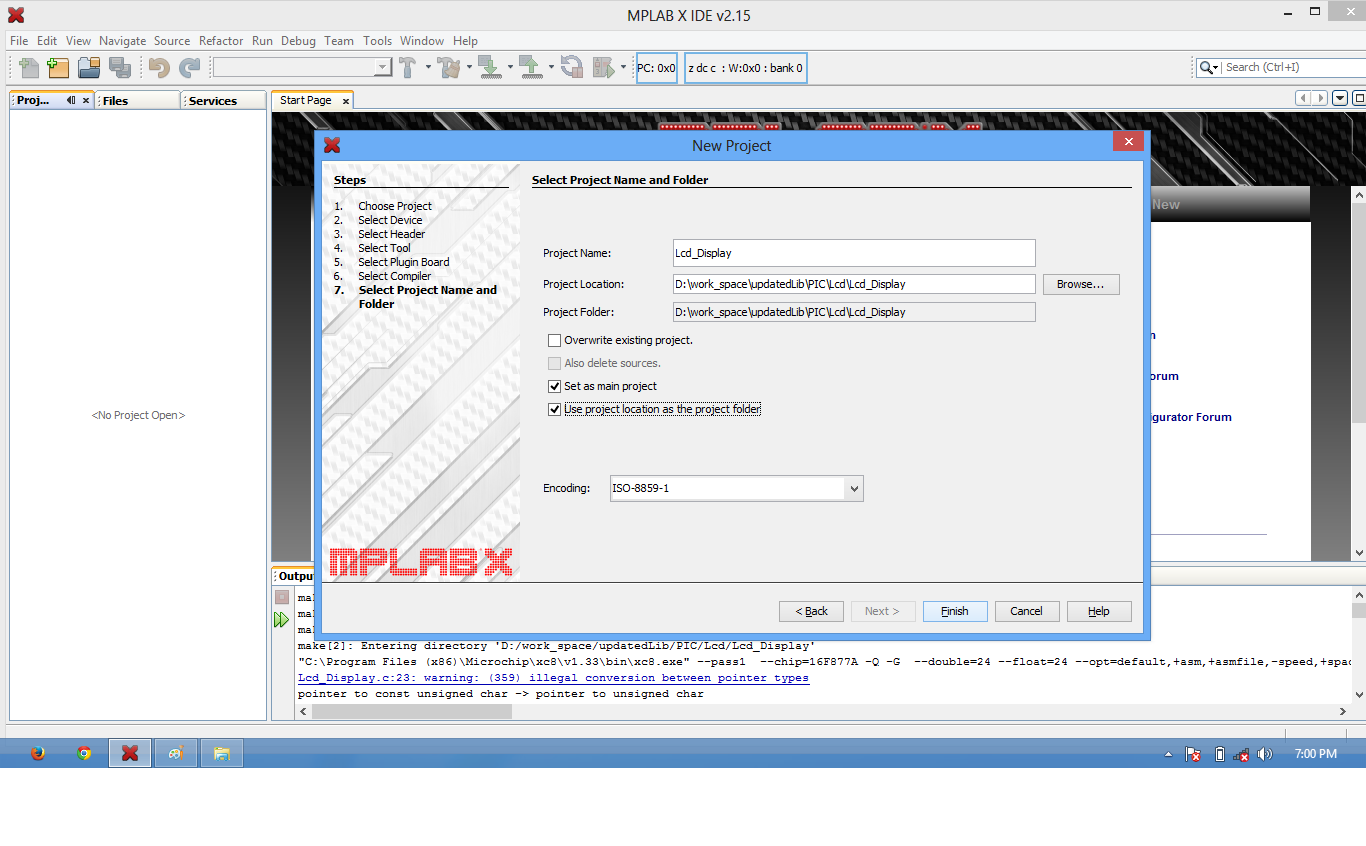Click the Finish button
1366x846 pixels.
(955, 611)
